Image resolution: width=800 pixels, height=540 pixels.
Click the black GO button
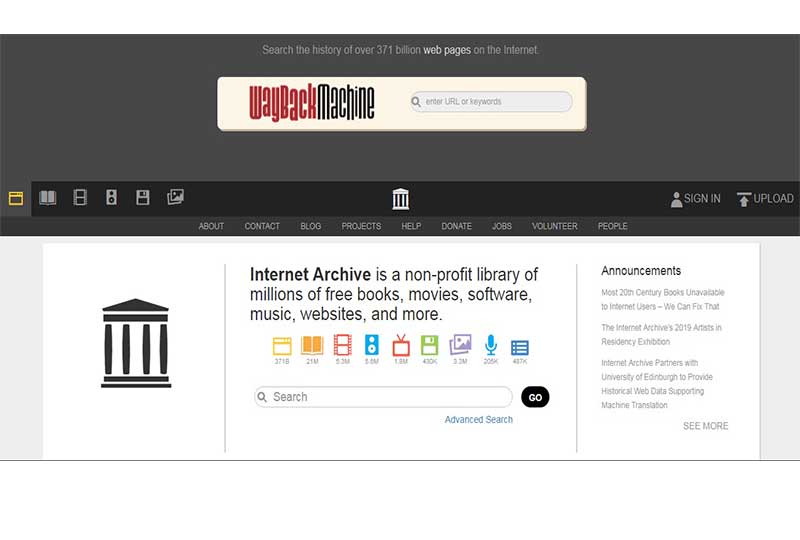(535, 397)
